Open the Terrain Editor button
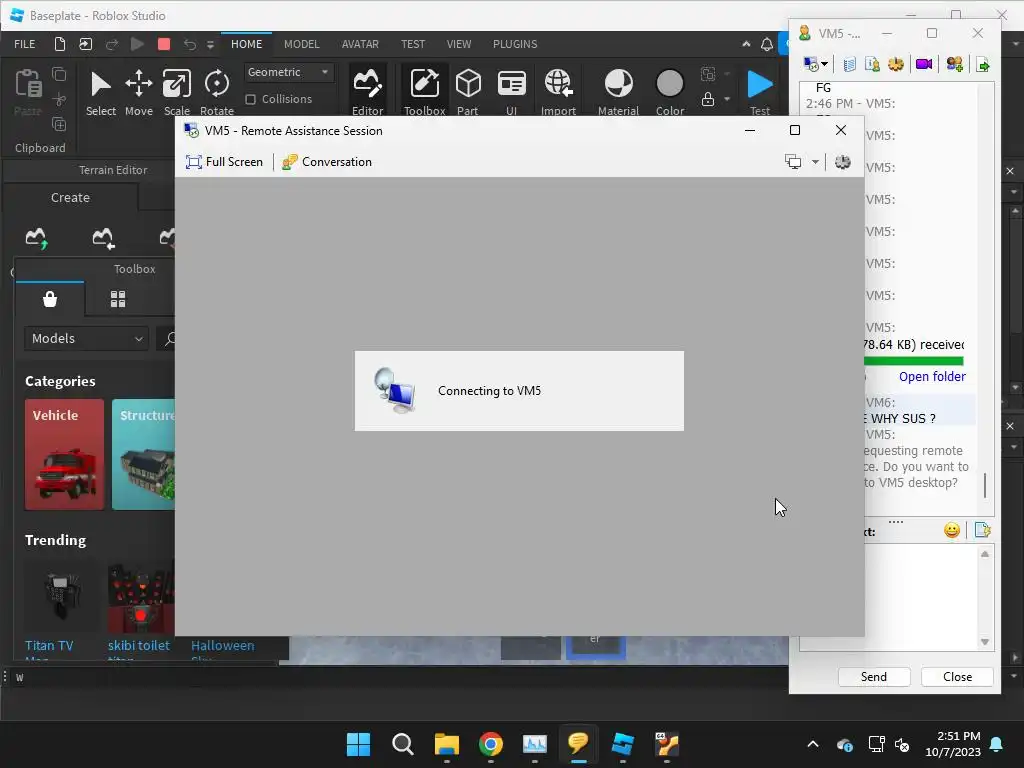The width and height of the screenshot is (1024, 768). (x=368, y=91)
